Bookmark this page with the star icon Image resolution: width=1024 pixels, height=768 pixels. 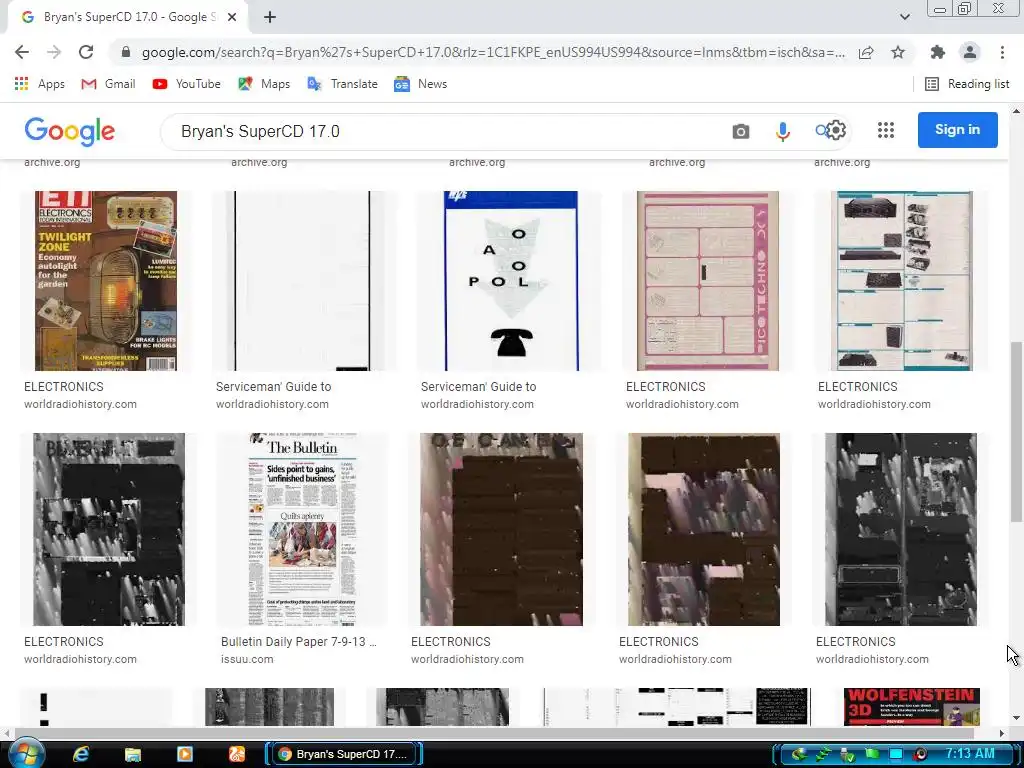pyautogui.click(x=898, y=52)
